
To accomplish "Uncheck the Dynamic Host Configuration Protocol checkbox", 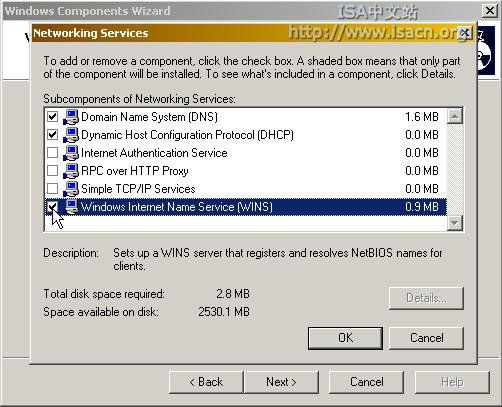I will tap(52, 135).
